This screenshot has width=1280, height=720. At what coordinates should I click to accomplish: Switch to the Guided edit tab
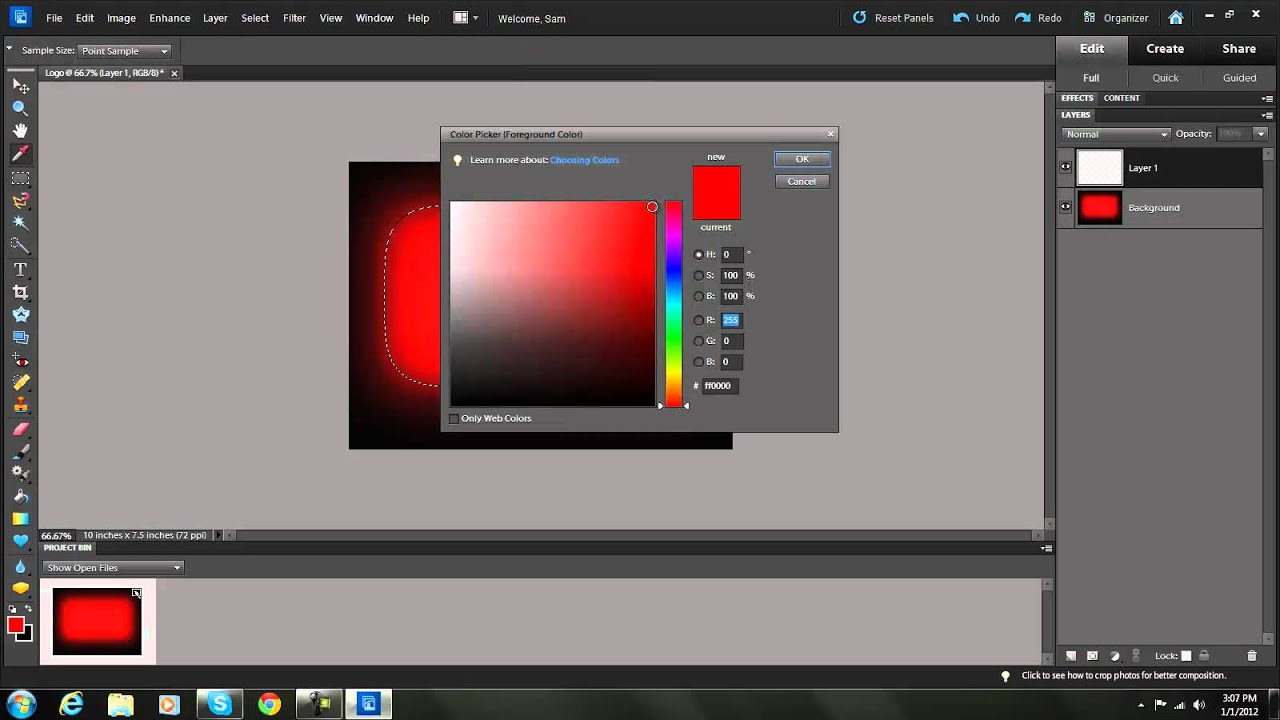[1239, 78]
